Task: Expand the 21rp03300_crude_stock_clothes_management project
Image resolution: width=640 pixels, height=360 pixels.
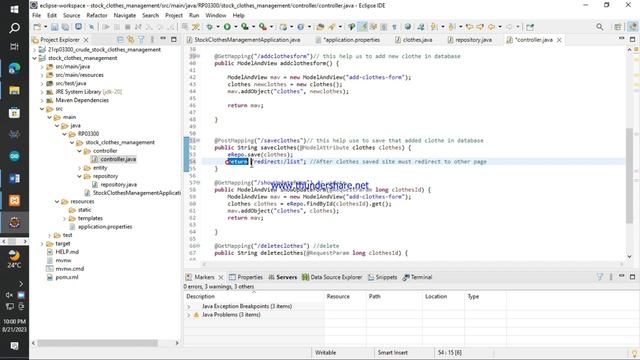Action: tap(34, 49)
